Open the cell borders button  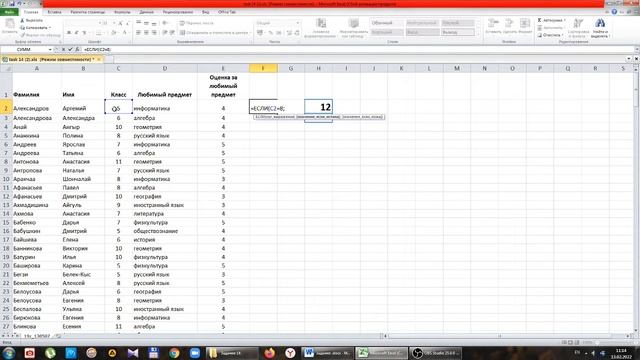tap(98, 33)
